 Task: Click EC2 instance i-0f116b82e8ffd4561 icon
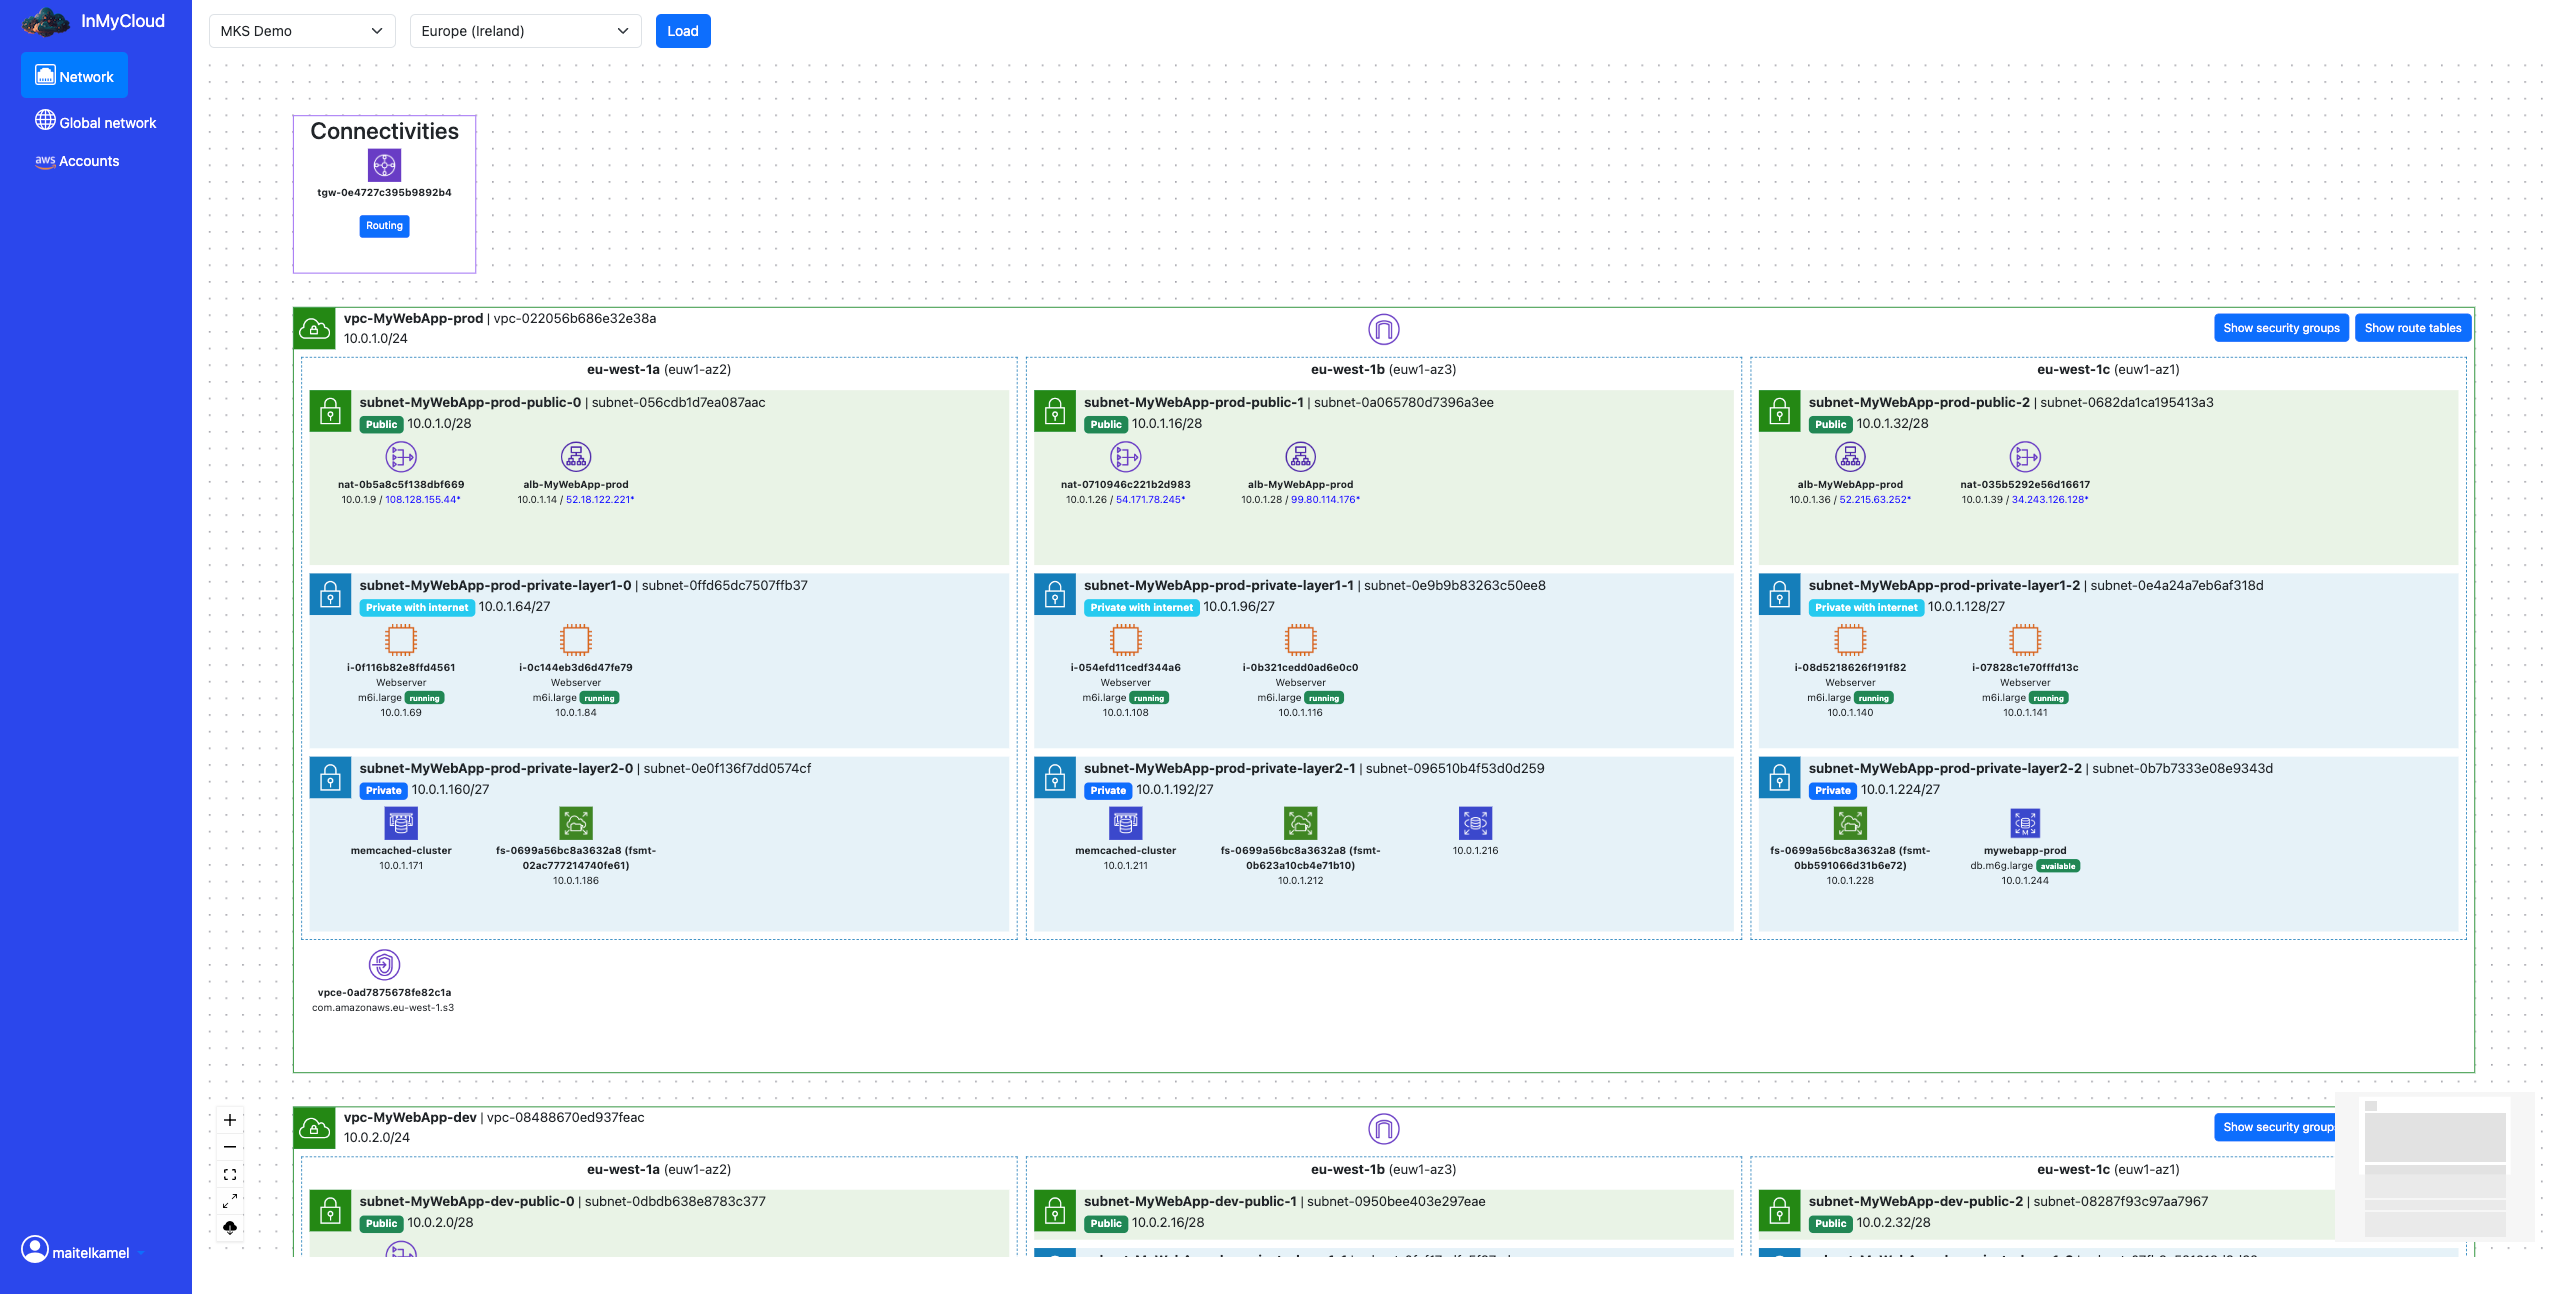(x=401, y=640)
